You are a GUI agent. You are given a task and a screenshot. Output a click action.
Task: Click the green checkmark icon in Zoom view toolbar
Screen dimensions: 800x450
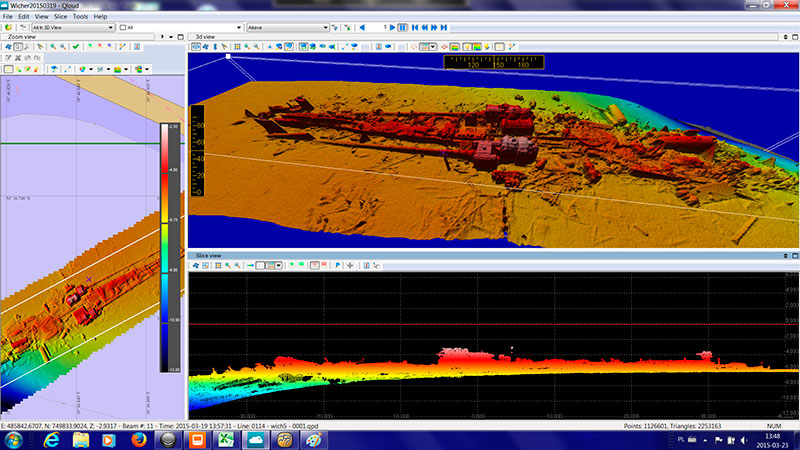click(75, 47)
